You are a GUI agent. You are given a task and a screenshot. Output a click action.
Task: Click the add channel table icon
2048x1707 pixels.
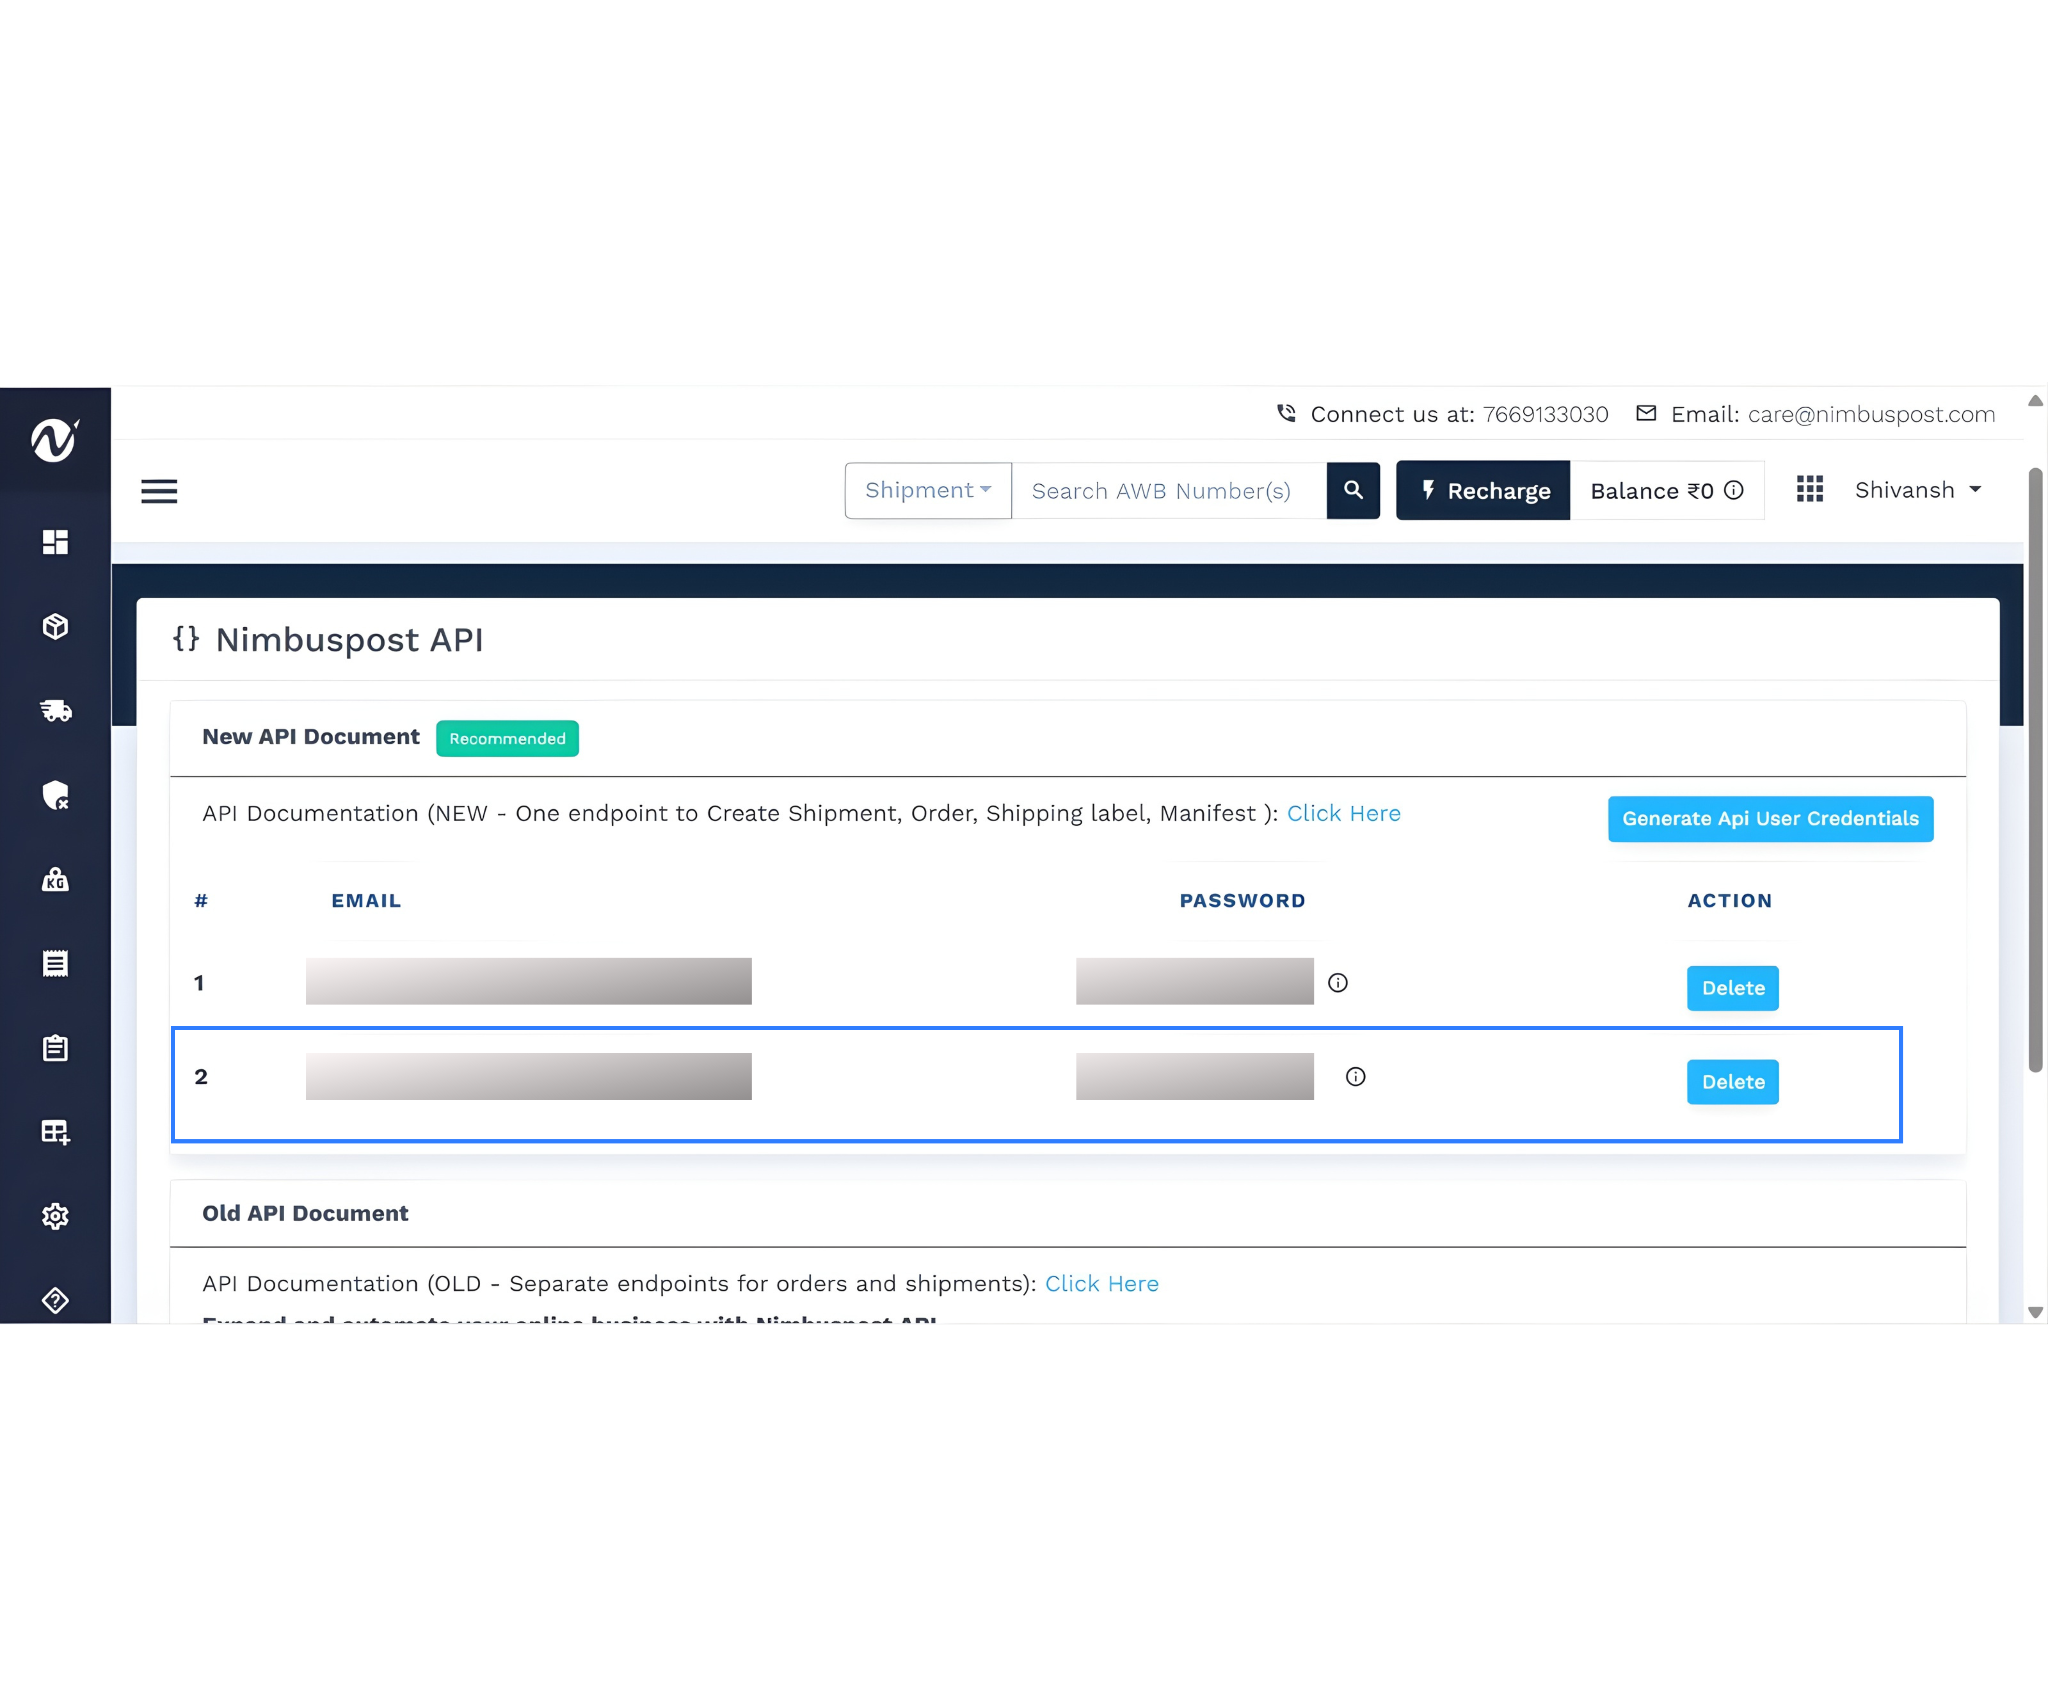[x=55, y=1132]
